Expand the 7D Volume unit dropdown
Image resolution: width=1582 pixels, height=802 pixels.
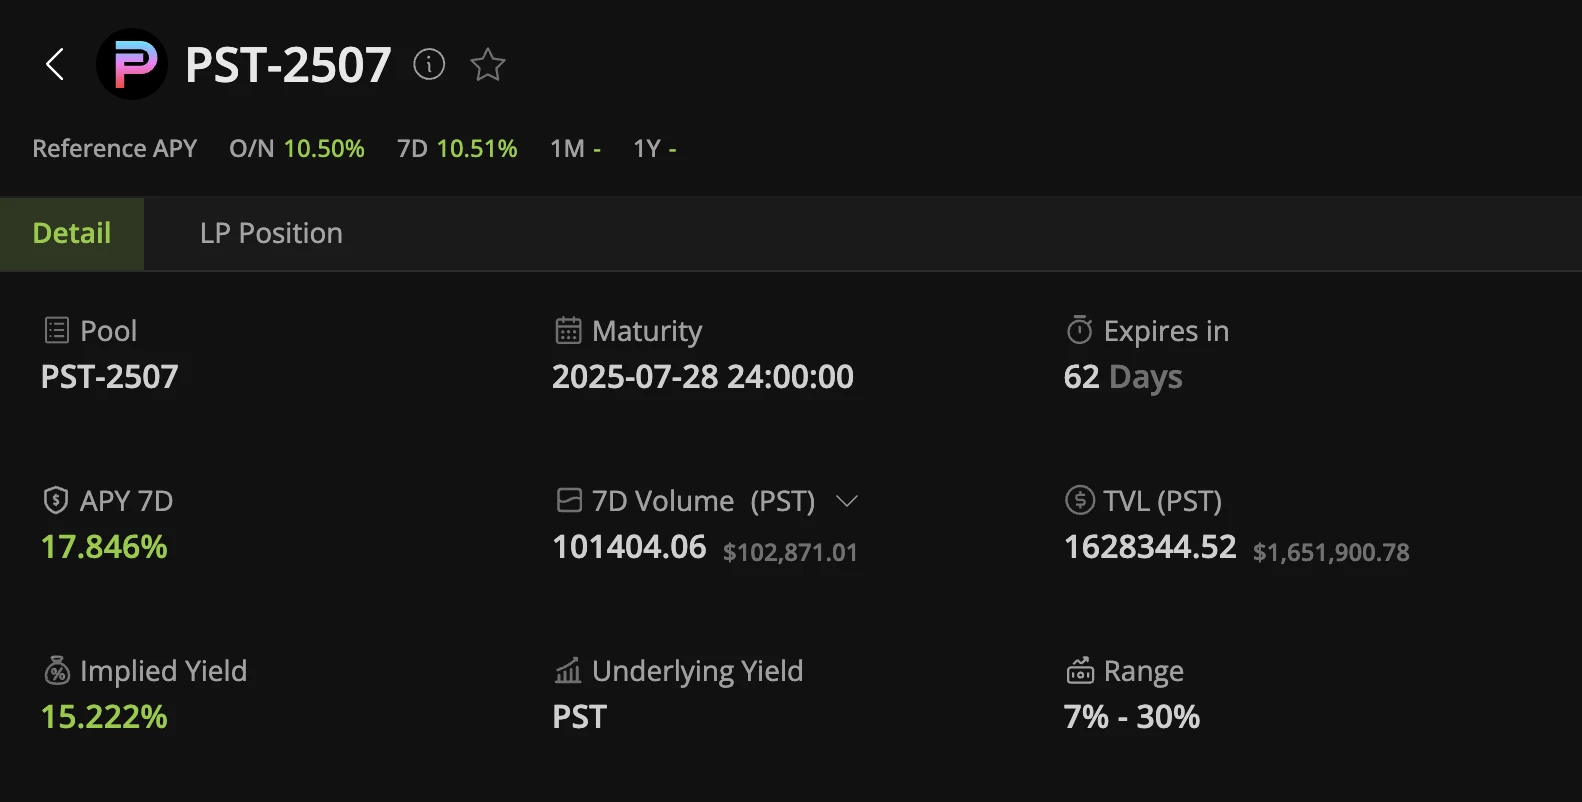(847, 501)
